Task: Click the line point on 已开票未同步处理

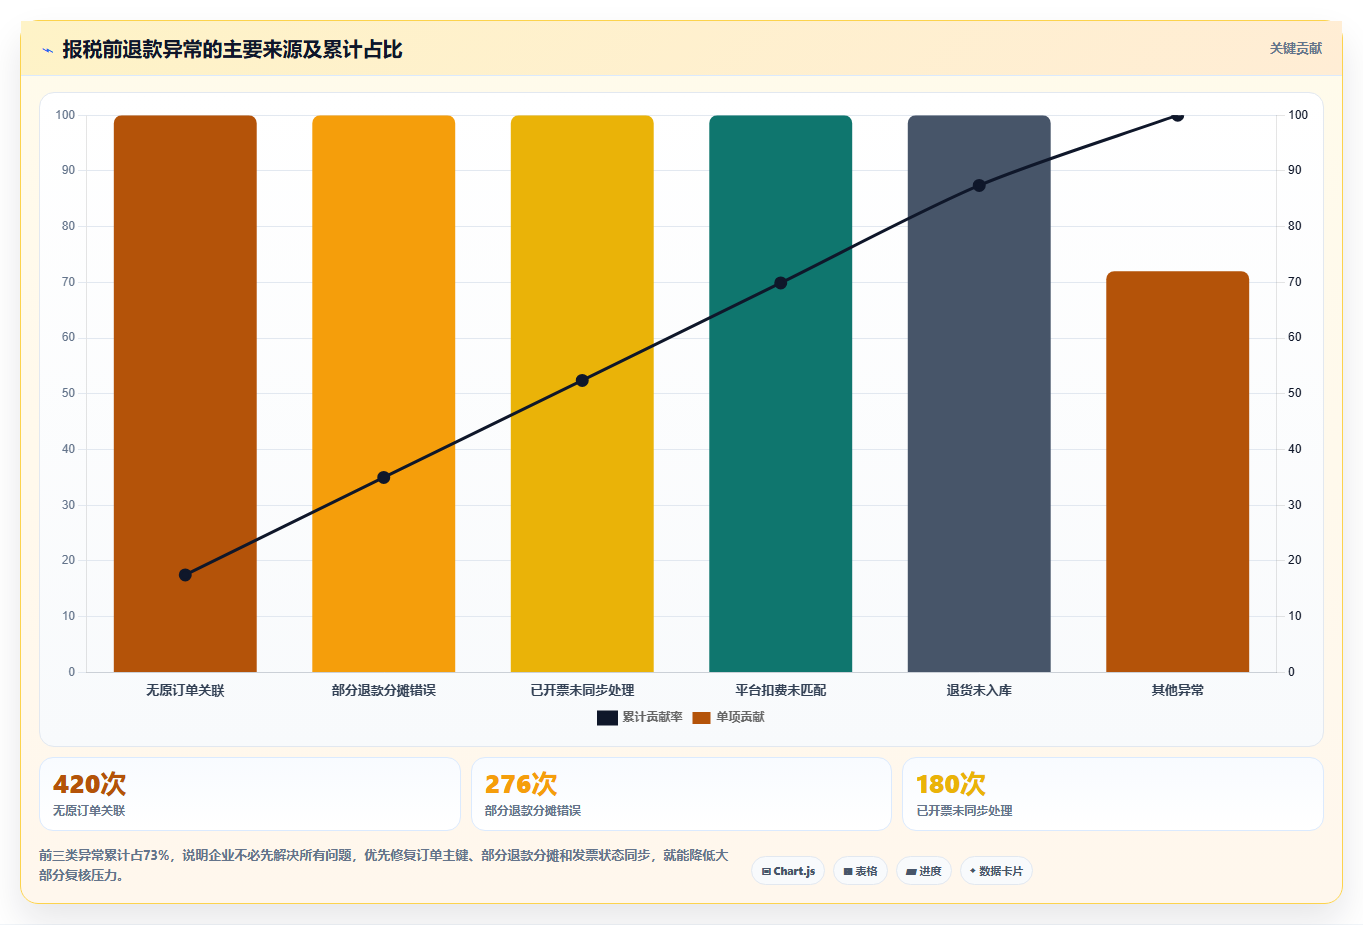Action: click(582, 381)
